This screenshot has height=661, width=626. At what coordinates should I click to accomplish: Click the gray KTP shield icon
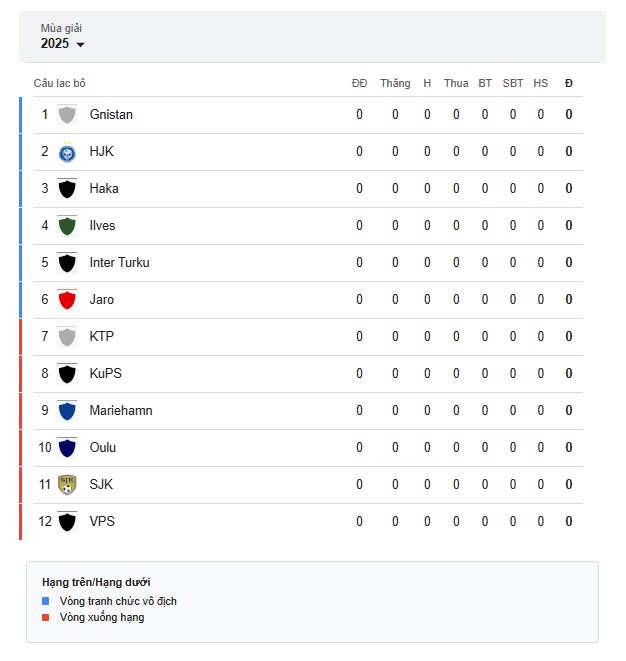click(x=67, y=336)
